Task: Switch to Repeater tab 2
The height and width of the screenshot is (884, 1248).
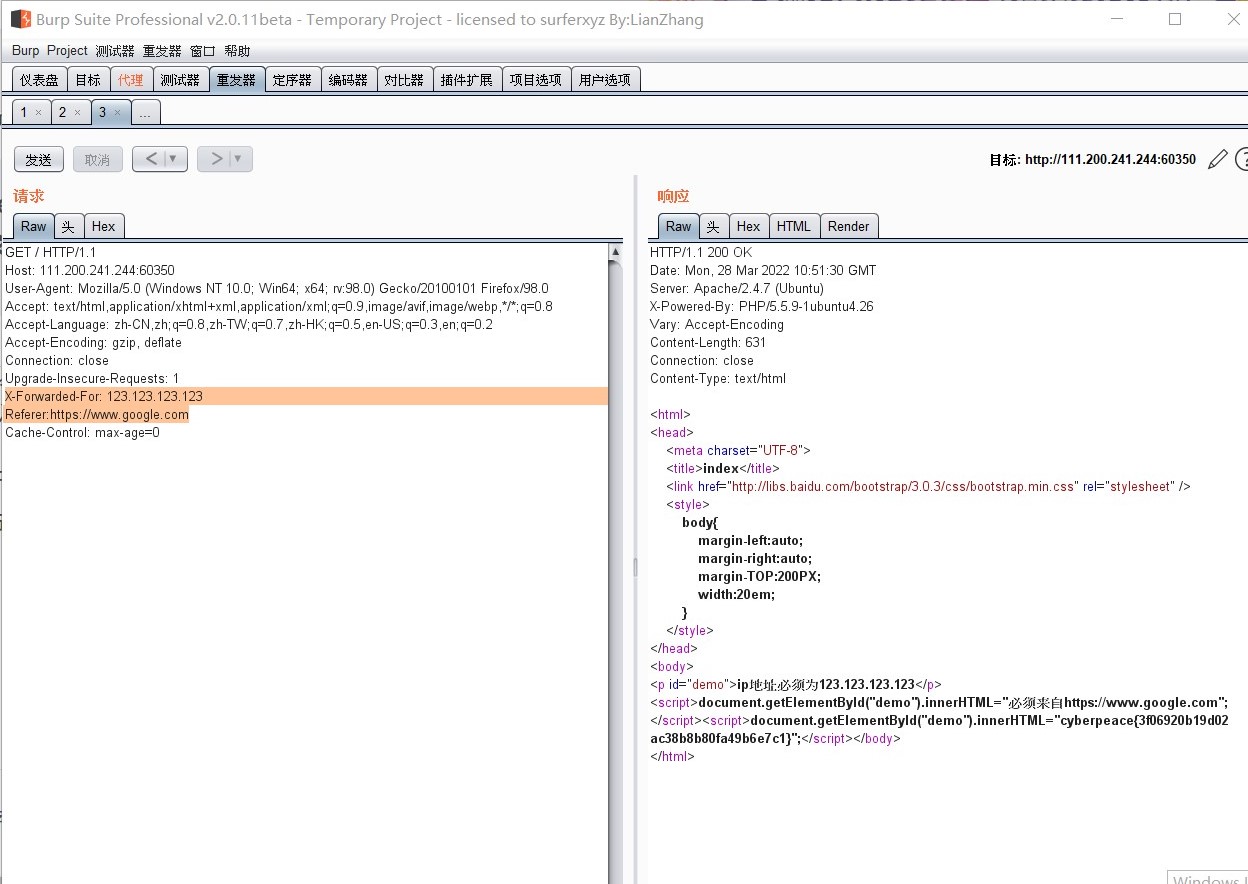Action: pyautogui.click(x=64, y=112)
